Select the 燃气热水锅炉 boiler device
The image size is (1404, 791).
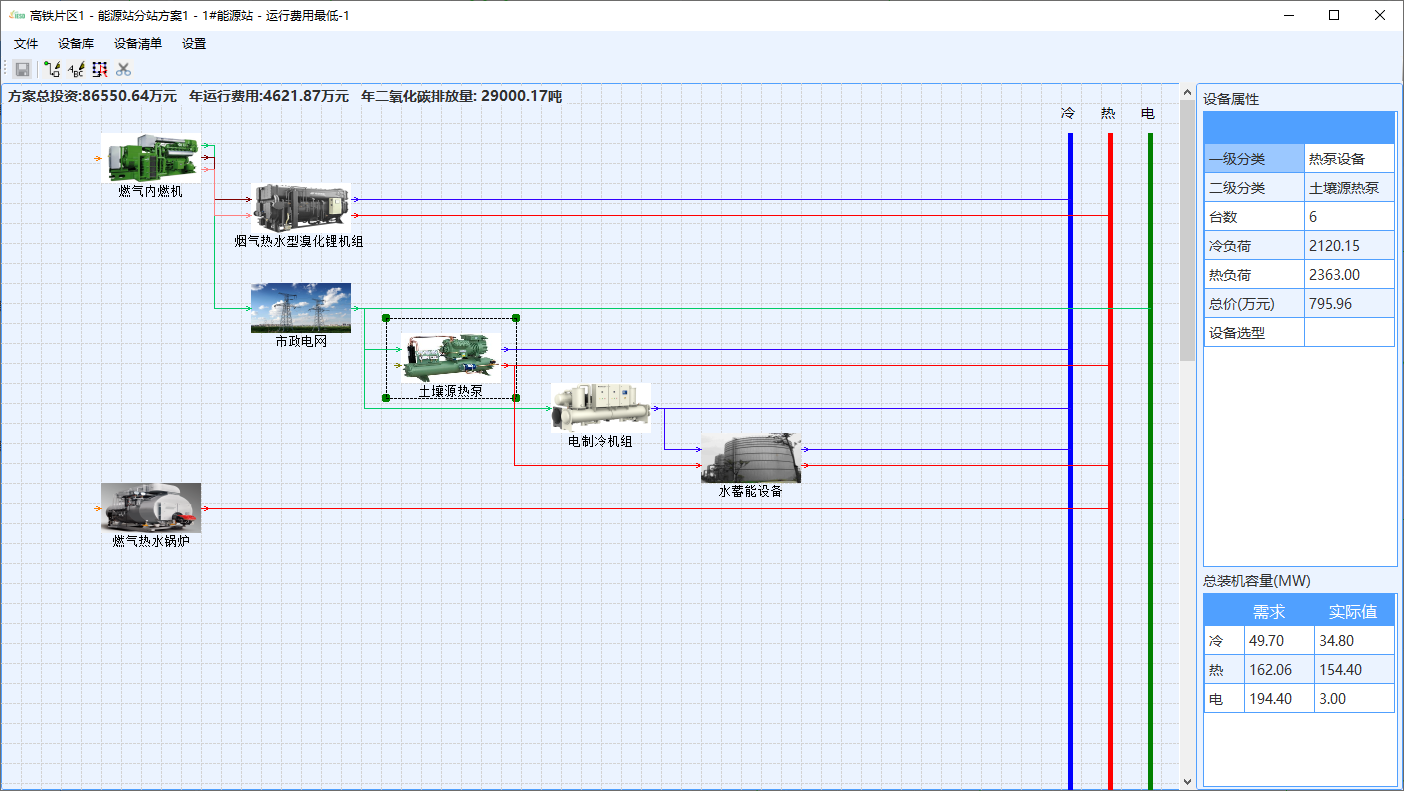[150, 508]
